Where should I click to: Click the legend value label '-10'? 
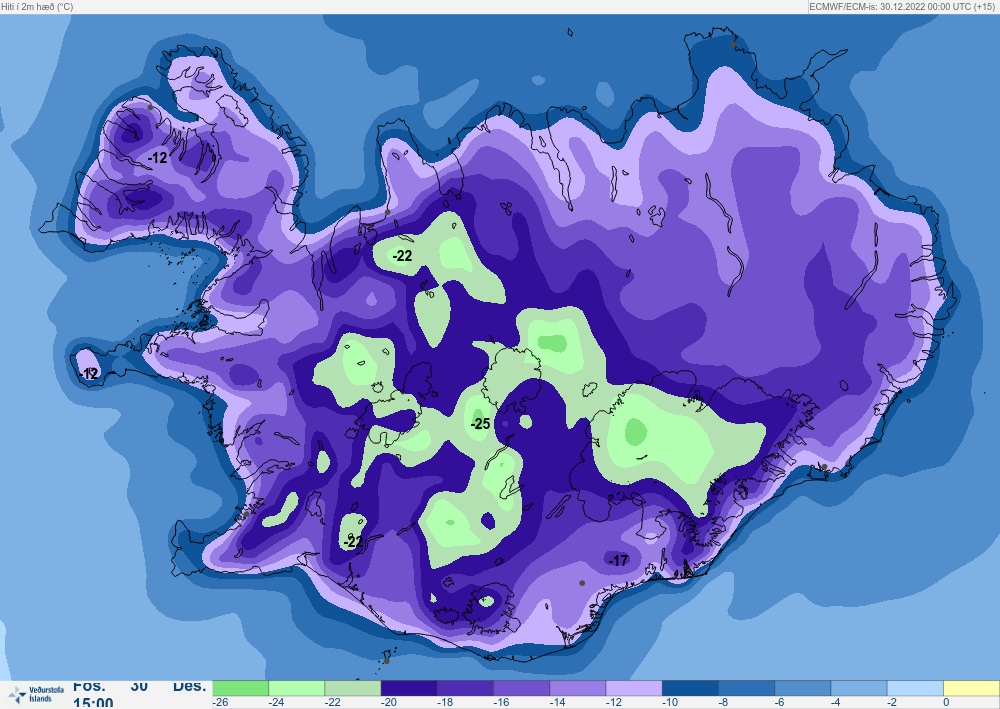(669, 702)
